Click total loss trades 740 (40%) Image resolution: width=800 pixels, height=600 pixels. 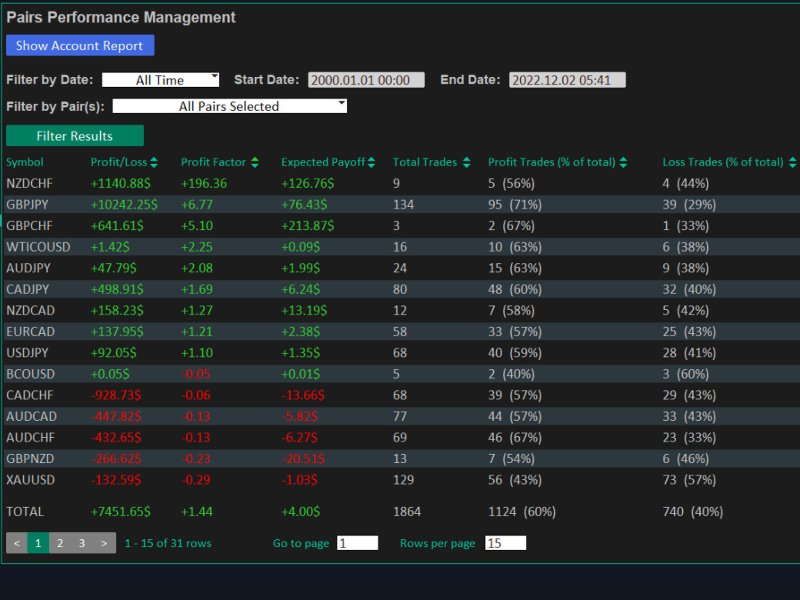tap(693, 511)
